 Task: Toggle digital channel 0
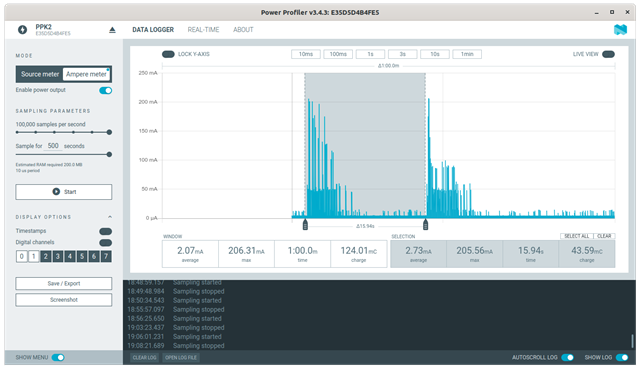22,256
